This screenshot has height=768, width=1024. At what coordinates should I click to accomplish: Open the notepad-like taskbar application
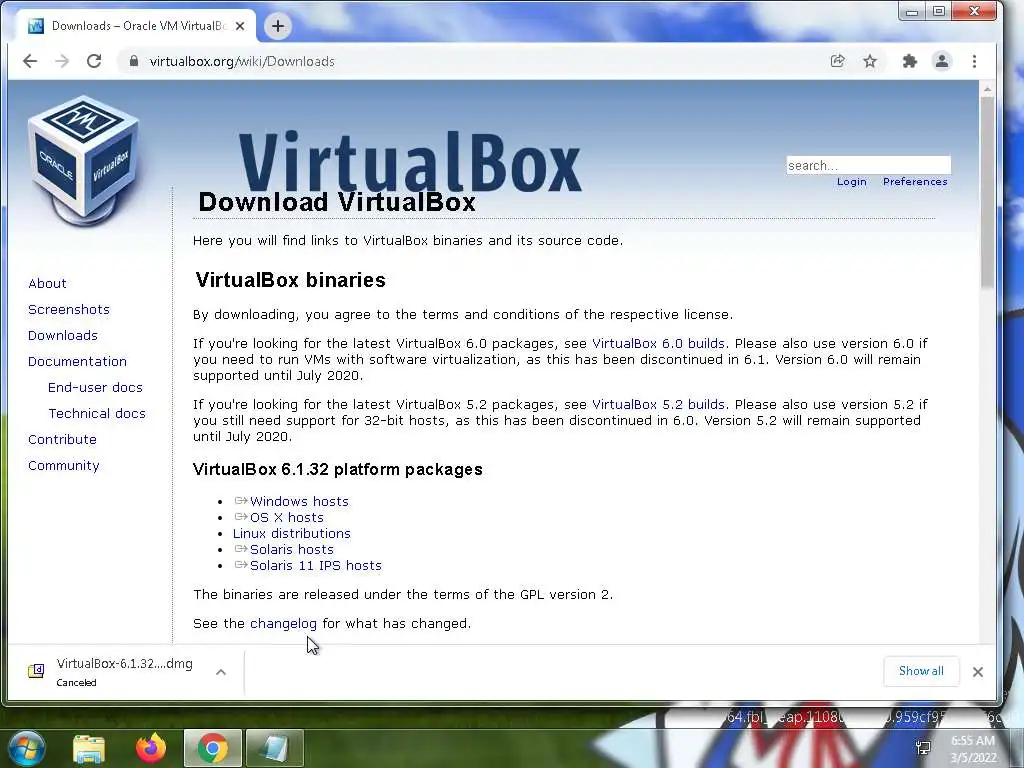(x=274, y=748)
